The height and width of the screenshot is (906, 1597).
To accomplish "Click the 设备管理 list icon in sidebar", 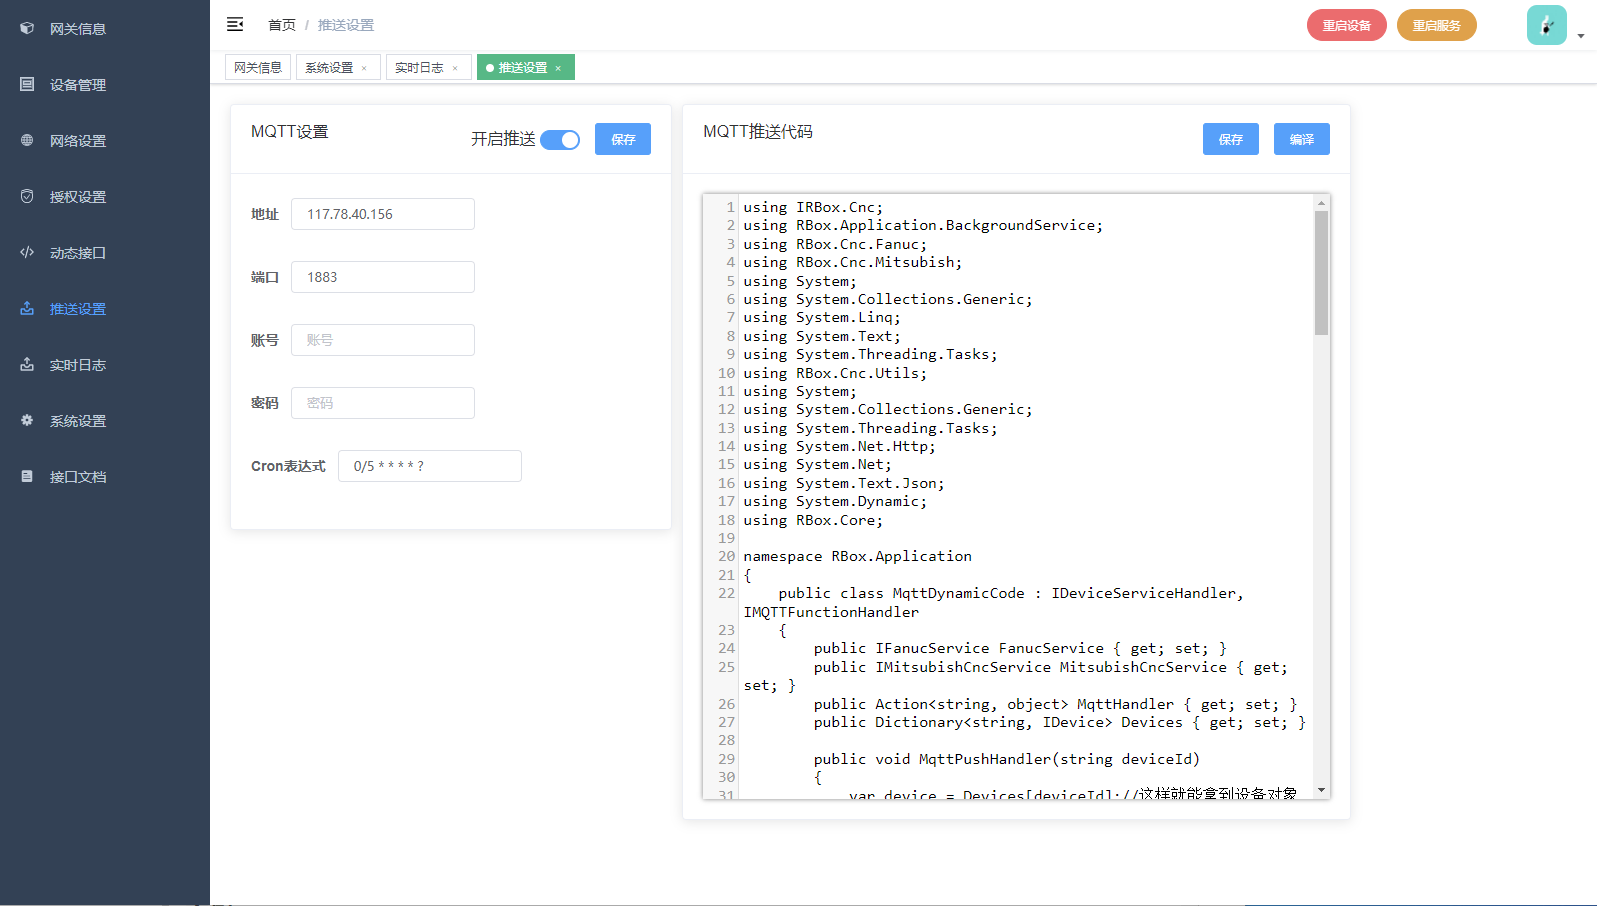I will (x=27, y=85).
